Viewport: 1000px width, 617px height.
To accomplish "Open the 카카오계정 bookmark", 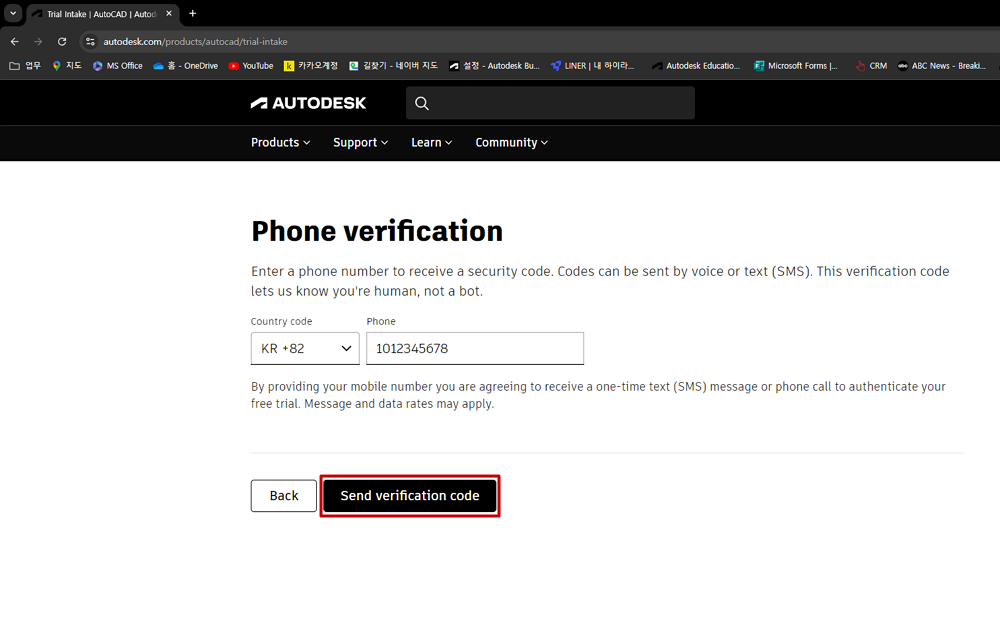I will [x=311, y=66].
